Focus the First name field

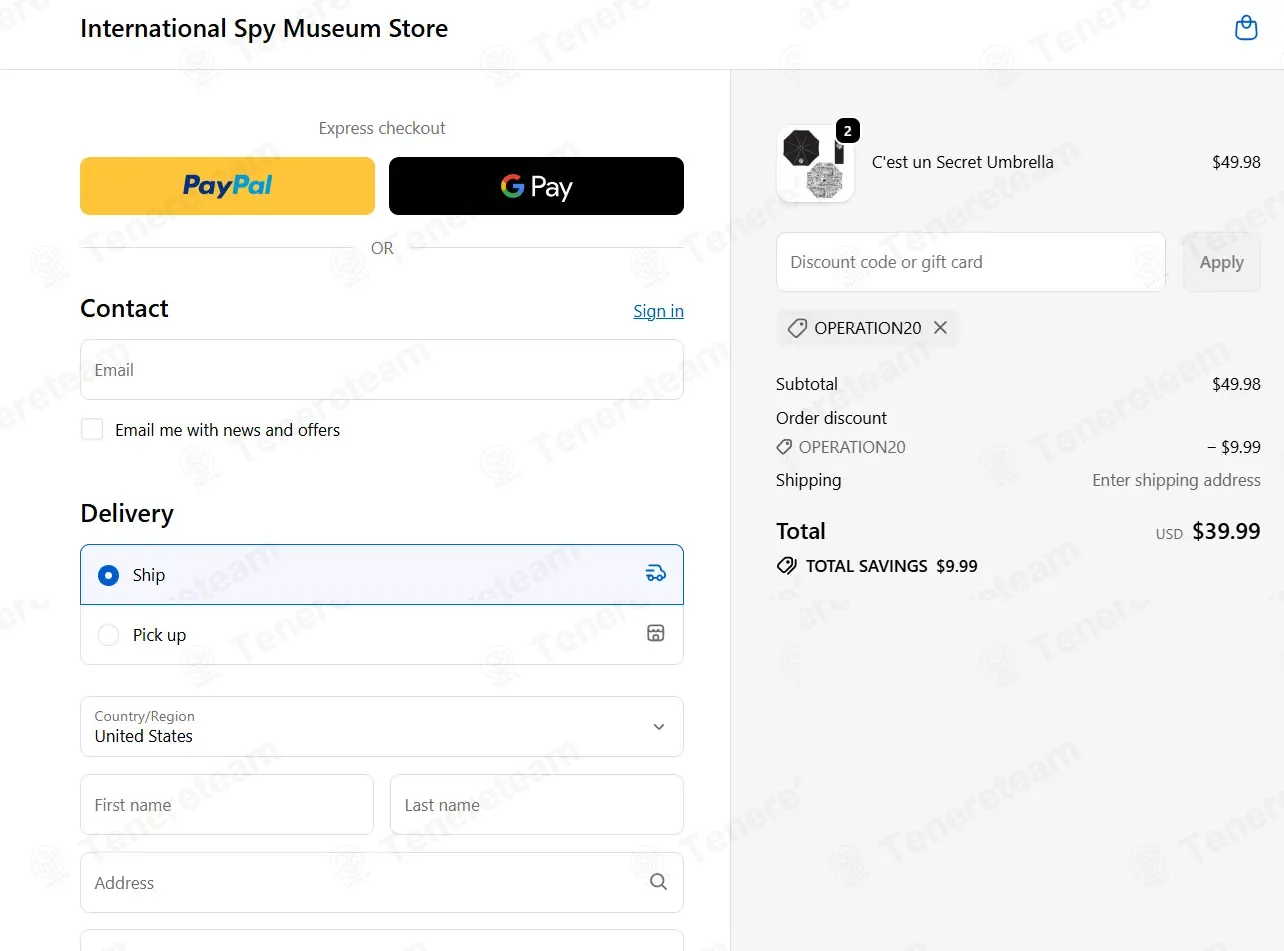point(227,805)
